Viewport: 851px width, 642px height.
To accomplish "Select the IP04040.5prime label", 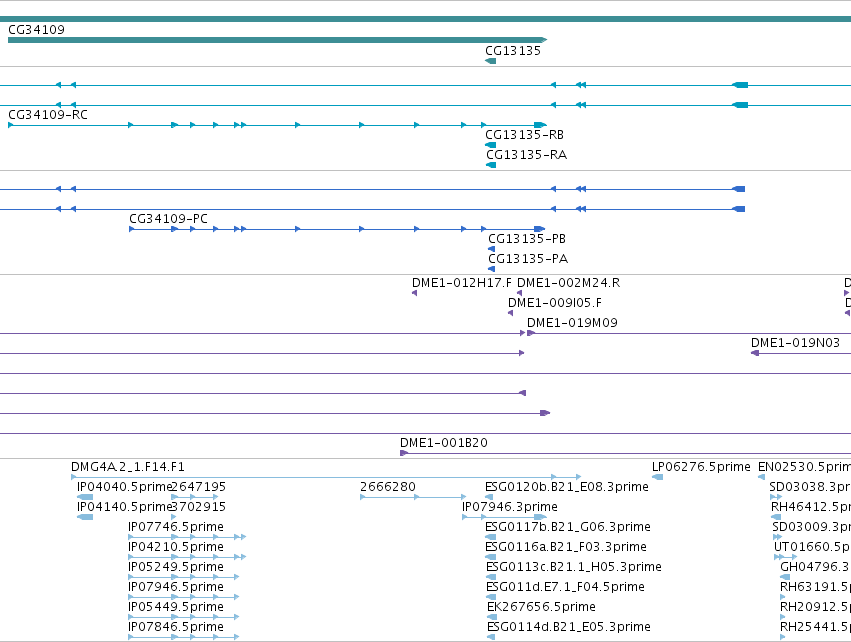I will (x=124, y=487).
